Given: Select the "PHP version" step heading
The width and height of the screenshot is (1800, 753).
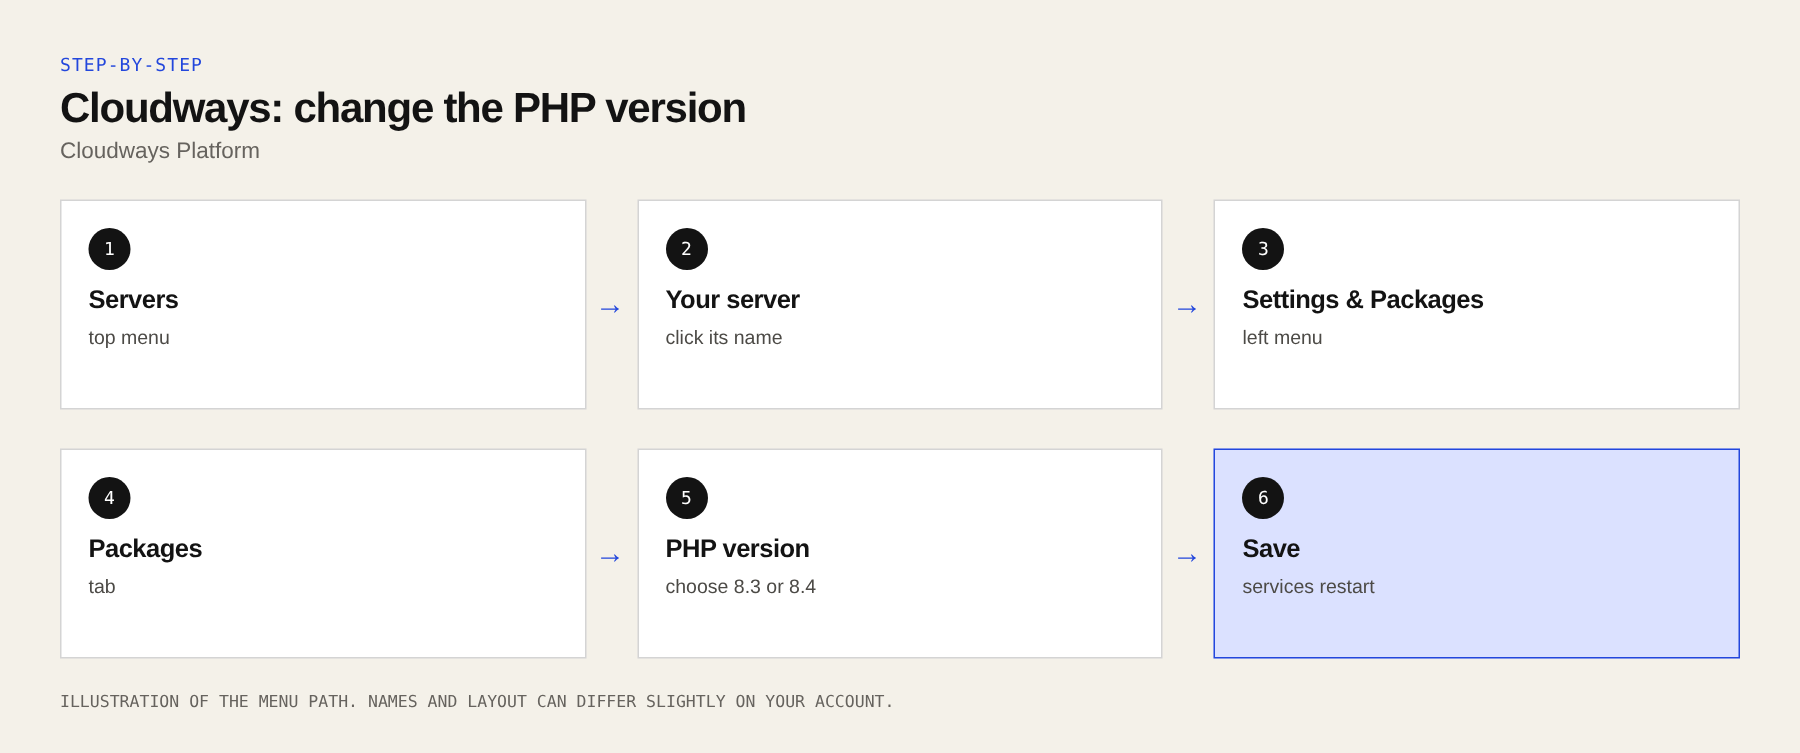Looking at the screenshot, I should click(737, 549).
